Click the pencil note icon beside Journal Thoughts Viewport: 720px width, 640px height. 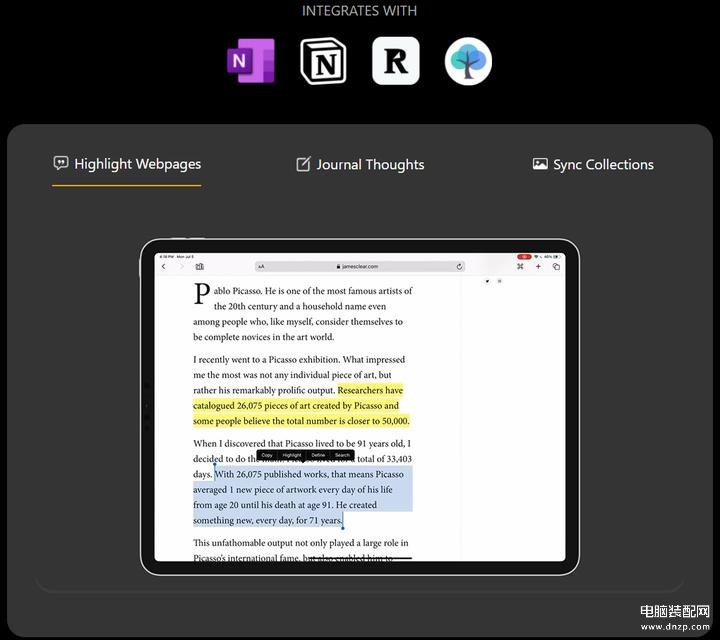(x=303, y=164)
